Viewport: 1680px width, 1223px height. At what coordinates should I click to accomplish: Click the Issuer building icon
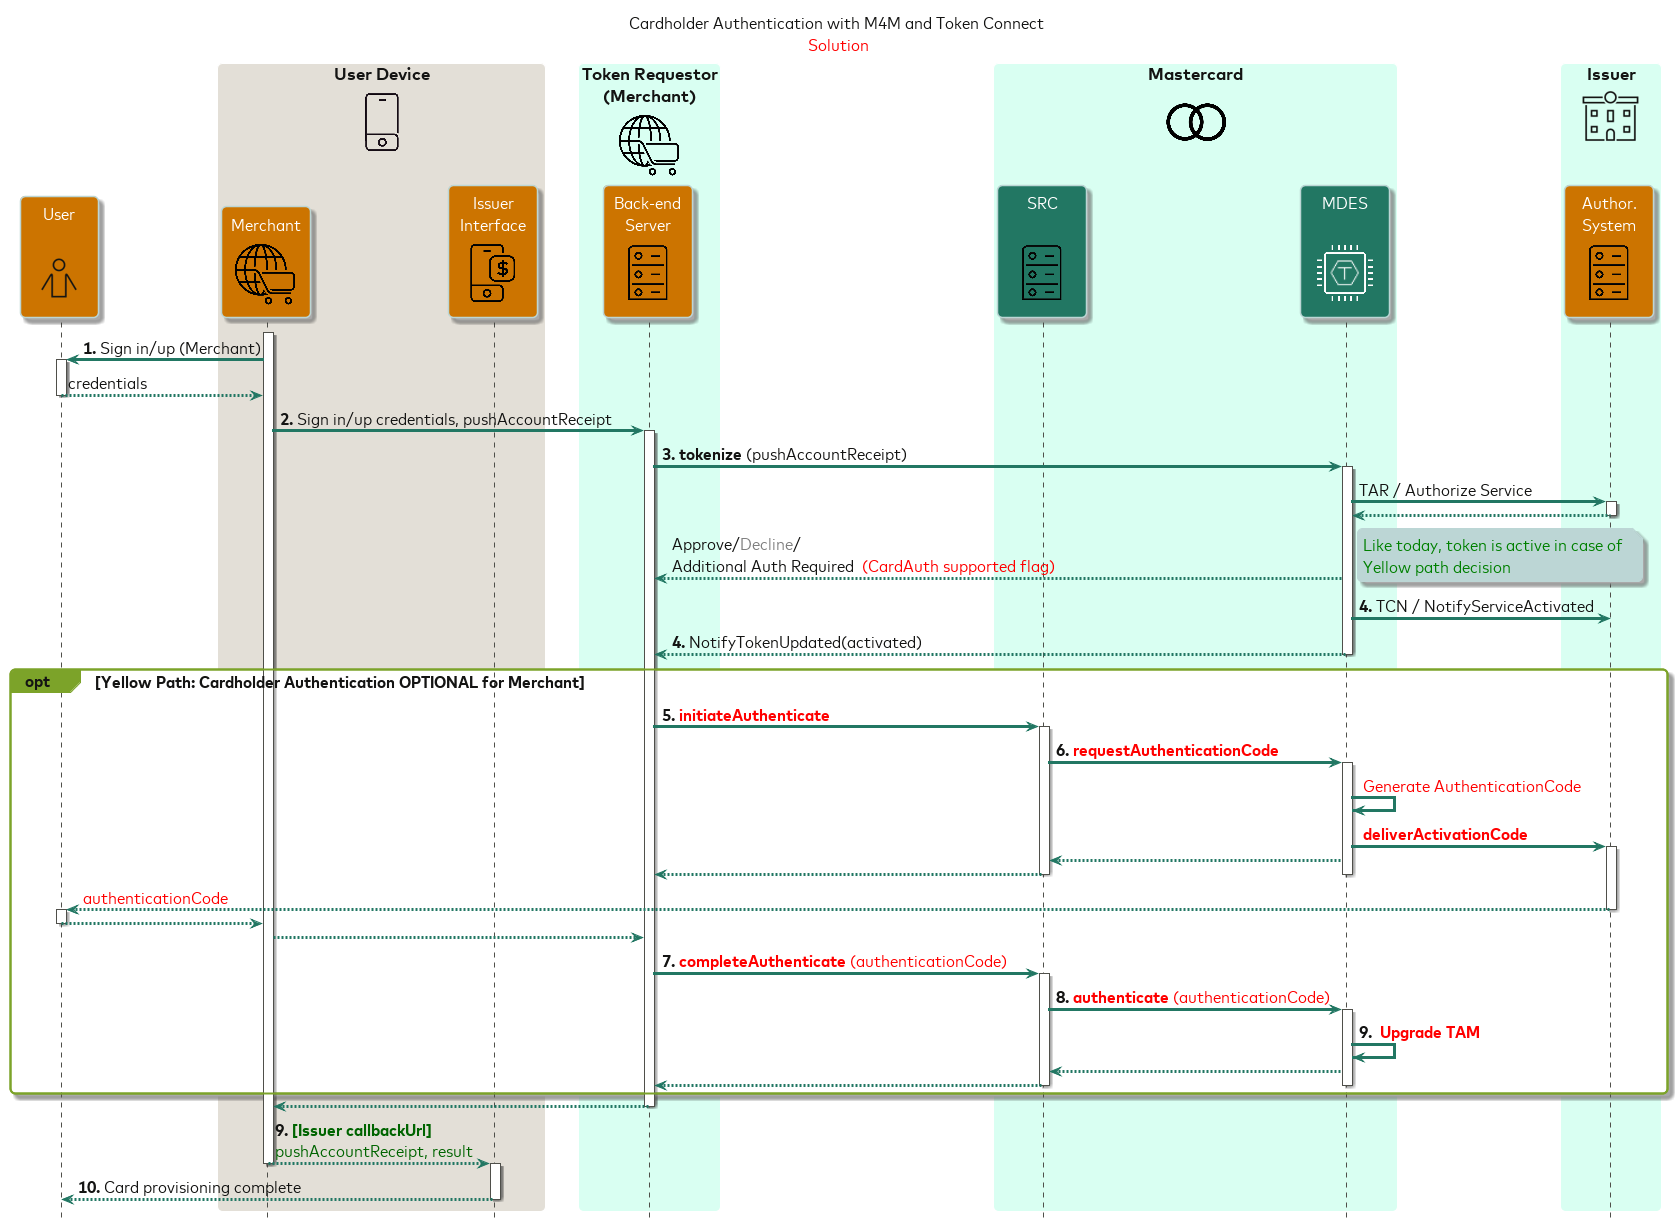click(x=1609, y=117)
